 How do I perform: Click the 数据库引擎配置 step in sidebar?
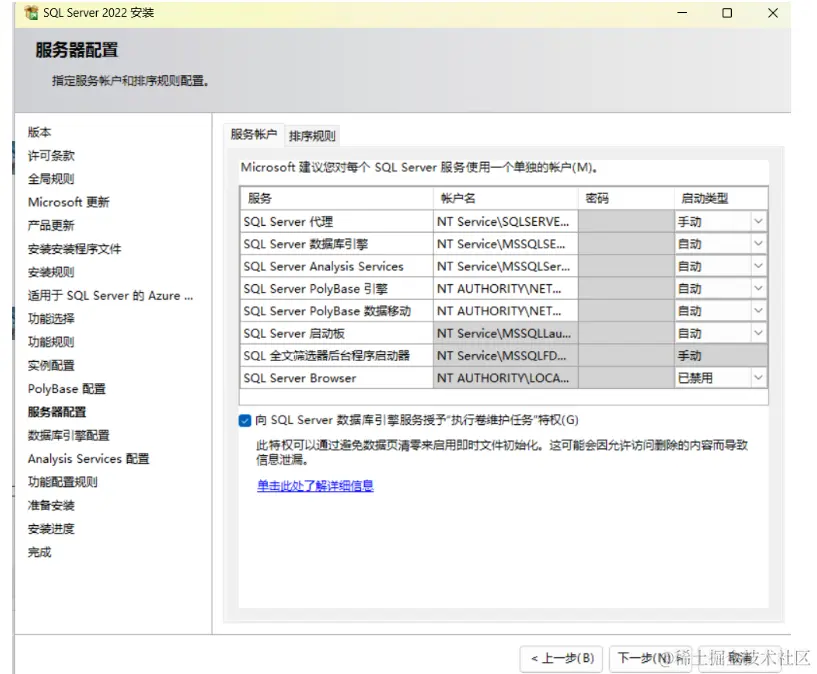[69, 435]
